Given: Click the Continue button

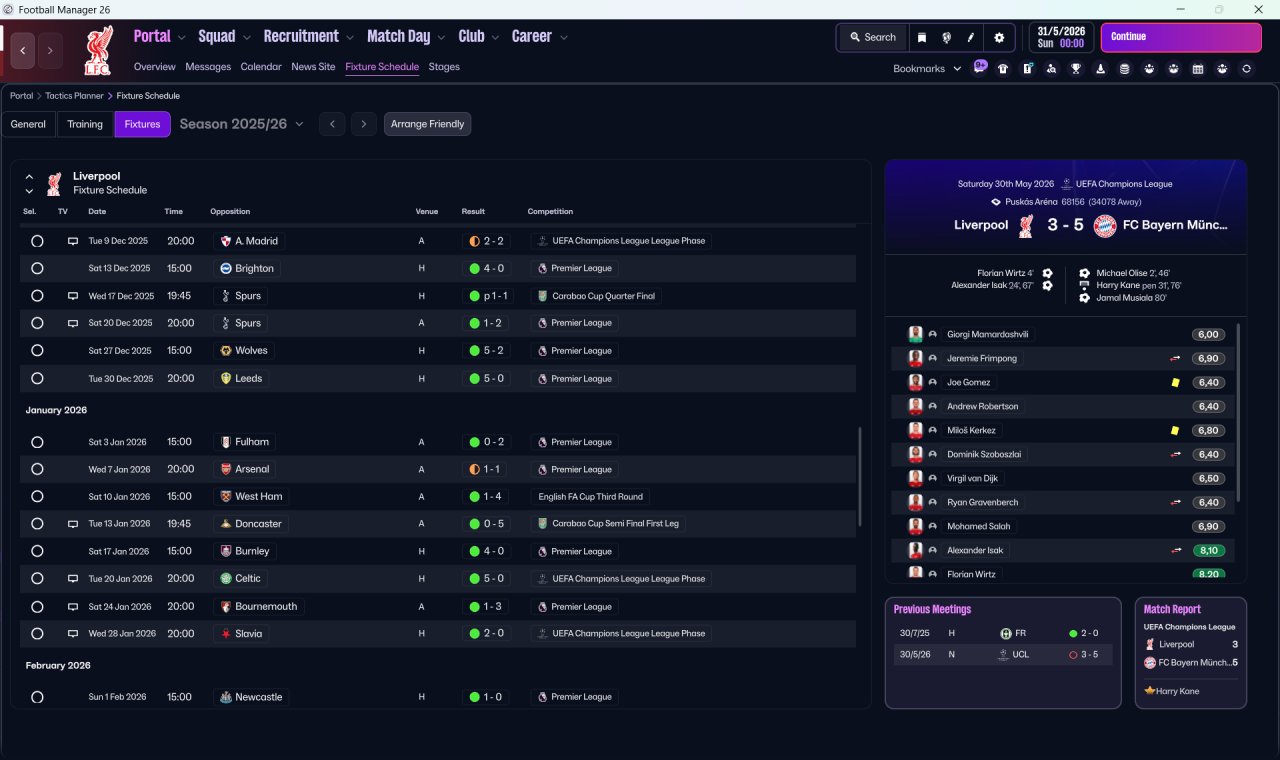Looking at the screenshot, I should click(1181, 37).
